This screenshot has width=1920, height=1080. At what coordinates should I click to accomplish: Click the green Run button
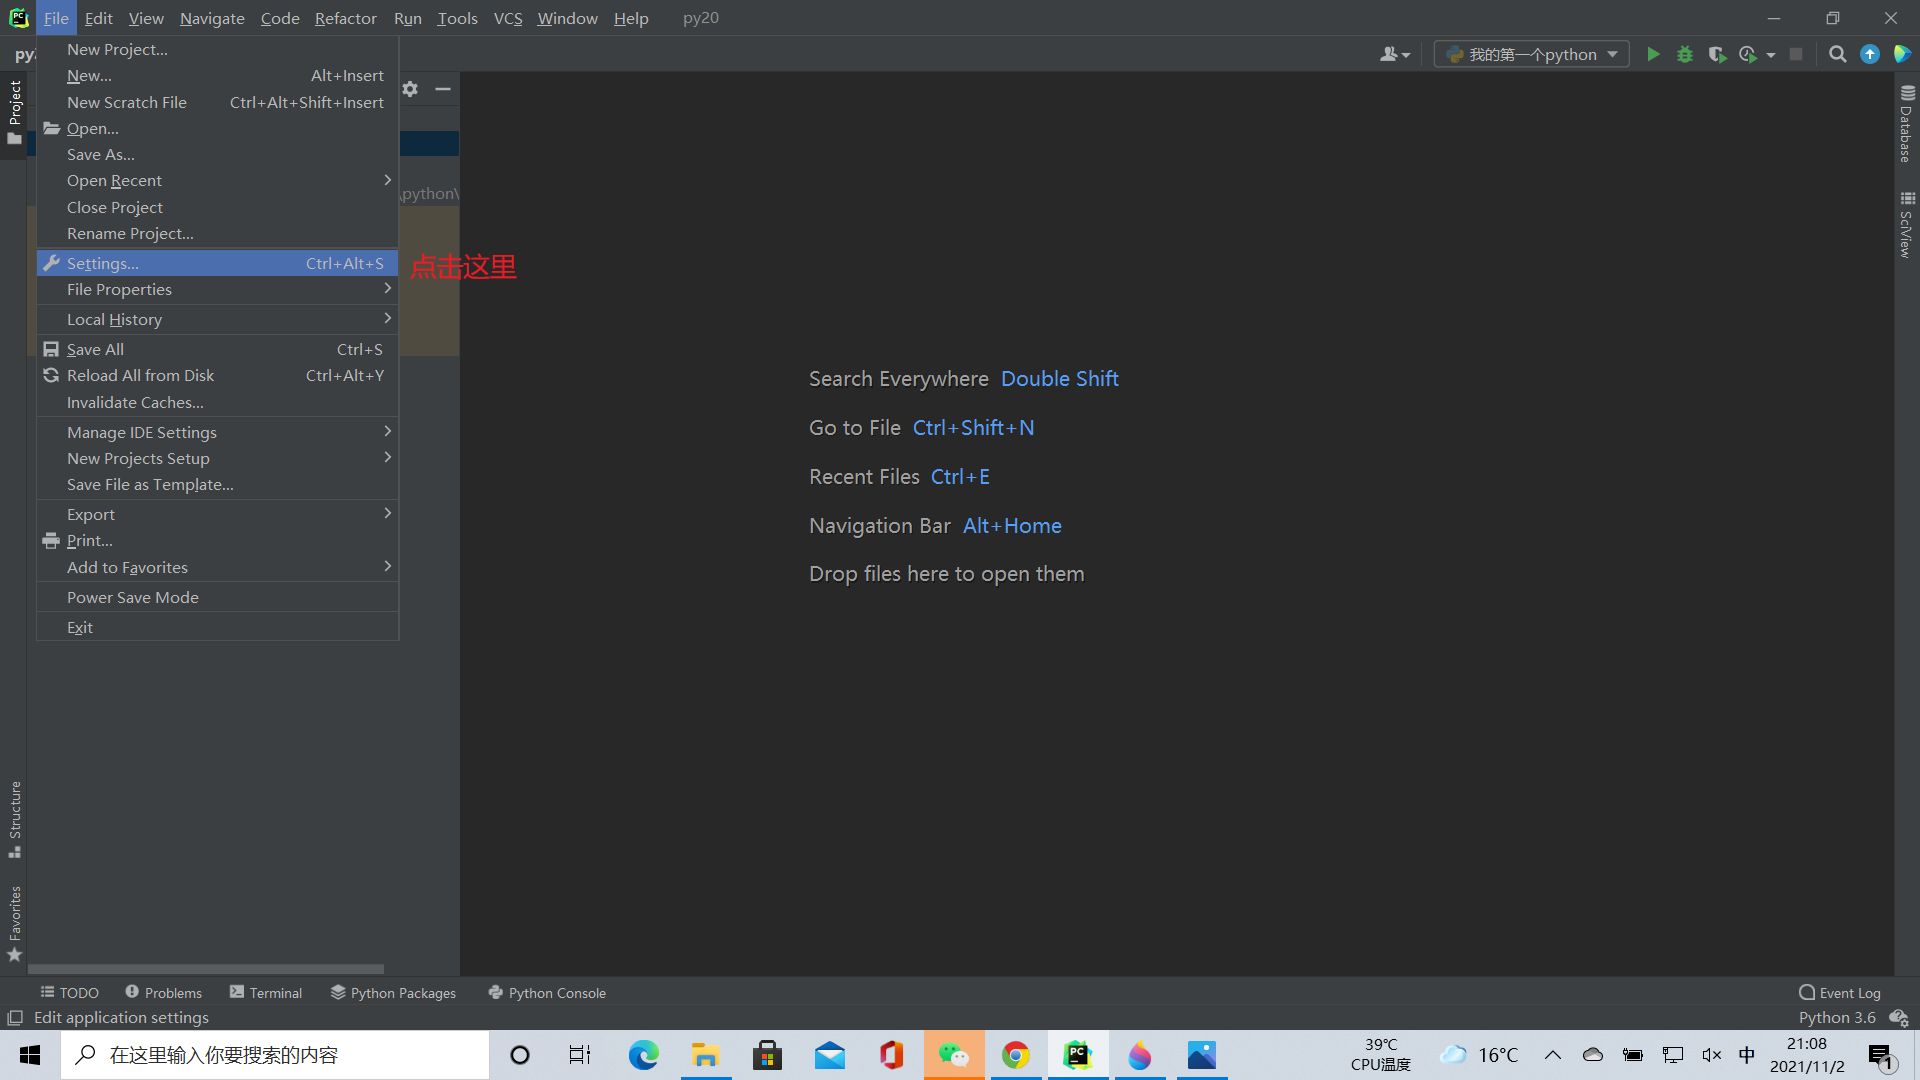point(1653,54)
